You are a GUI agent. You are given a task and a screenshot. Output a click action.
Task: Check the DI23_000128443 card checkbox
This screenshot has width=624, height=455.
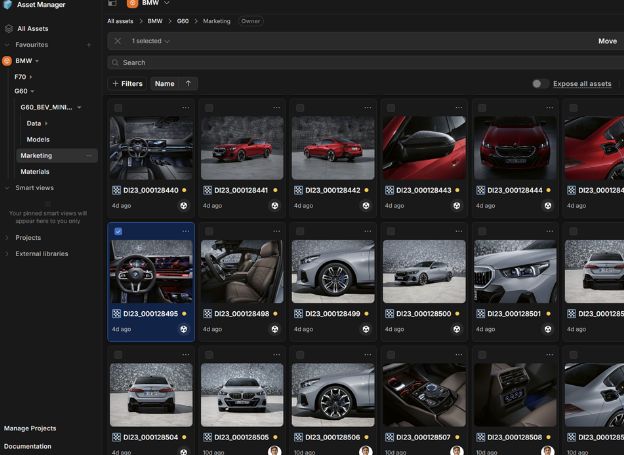(391, 108)
